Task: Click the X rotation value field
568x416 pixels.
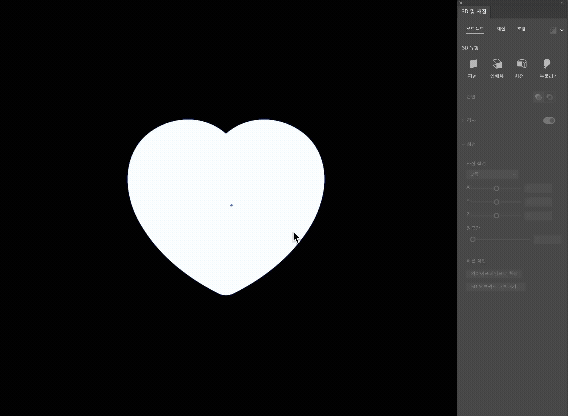Action: (538, 188)
